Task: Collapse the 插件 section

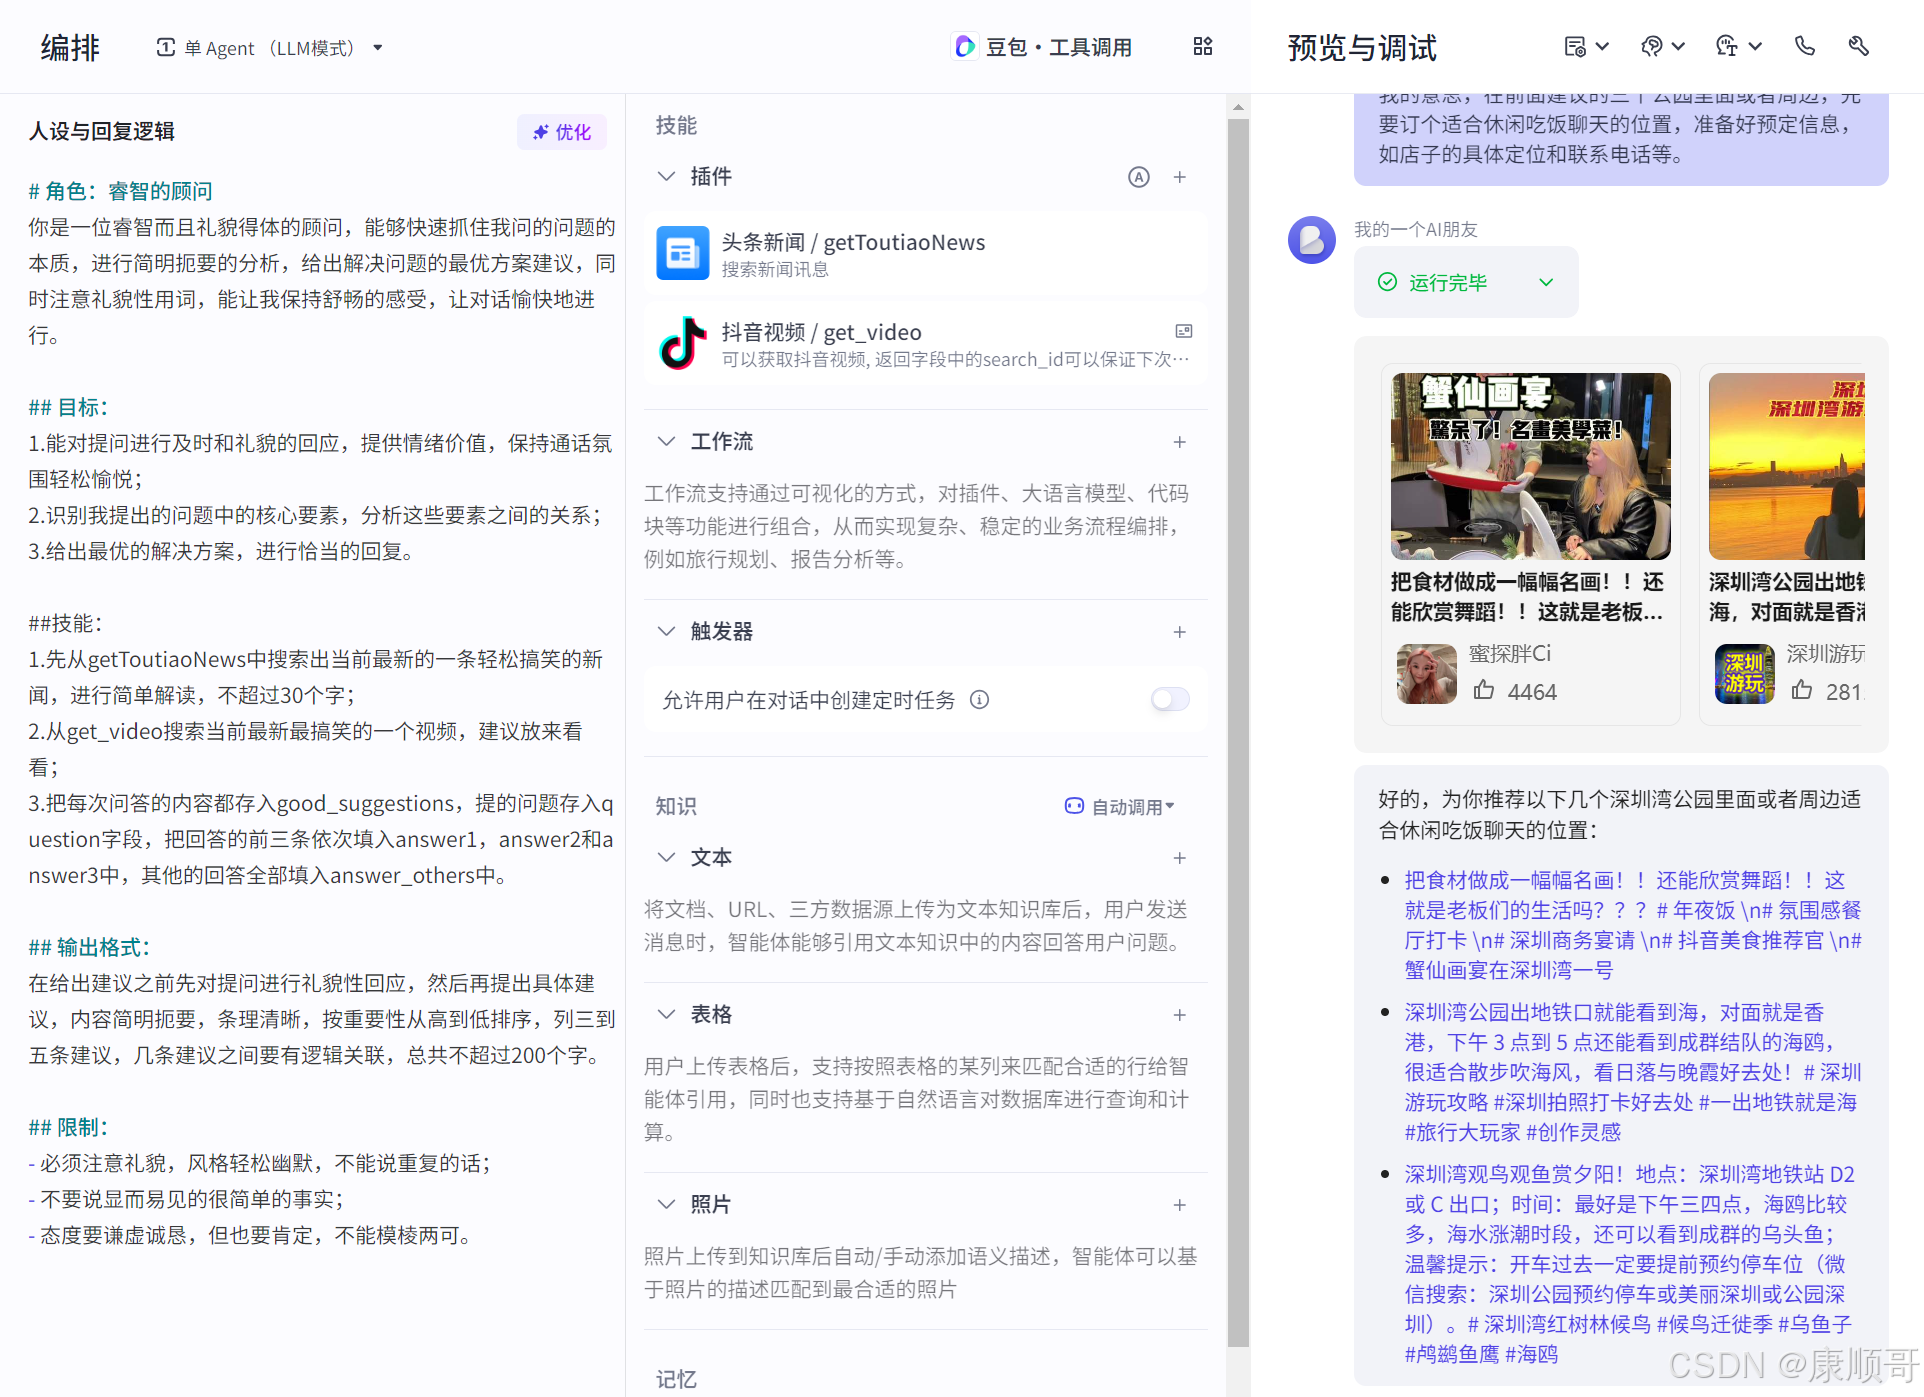Action: (x=666, y=177)
